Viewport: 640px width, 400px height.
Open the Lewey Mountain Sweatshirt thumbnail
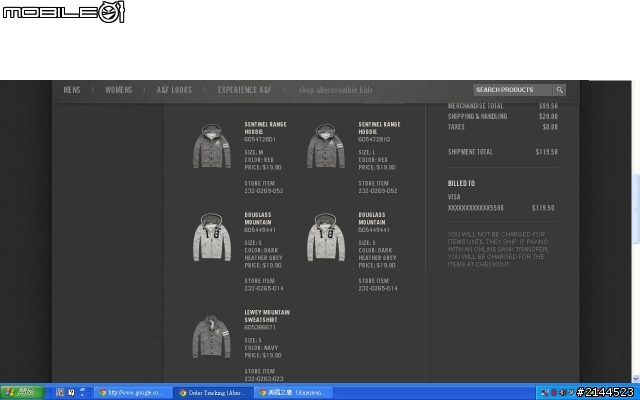[x=211, y=337]
